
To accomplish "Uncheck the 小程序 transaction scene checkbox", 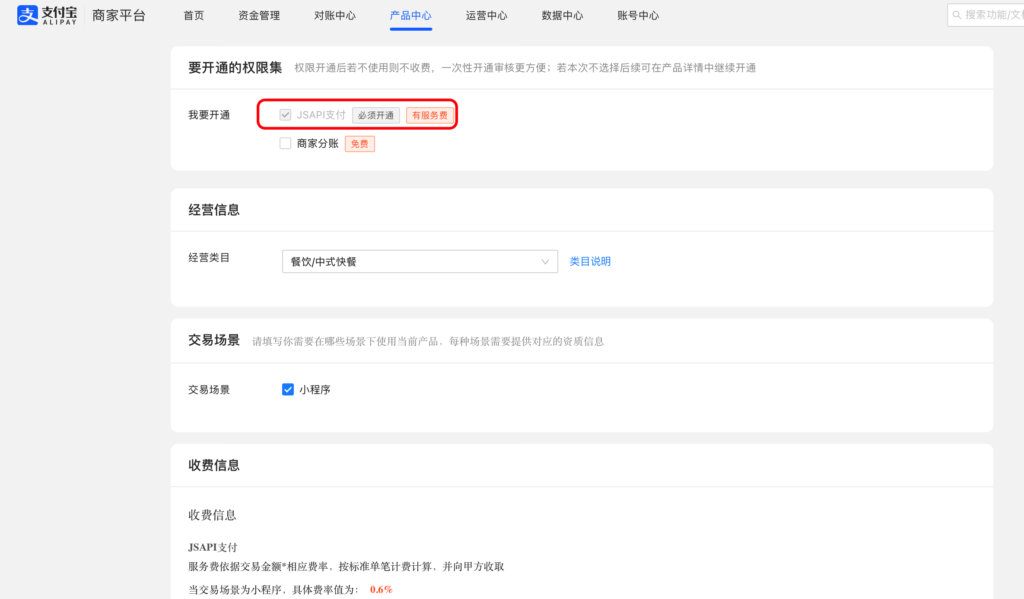I will coord(288,390).
